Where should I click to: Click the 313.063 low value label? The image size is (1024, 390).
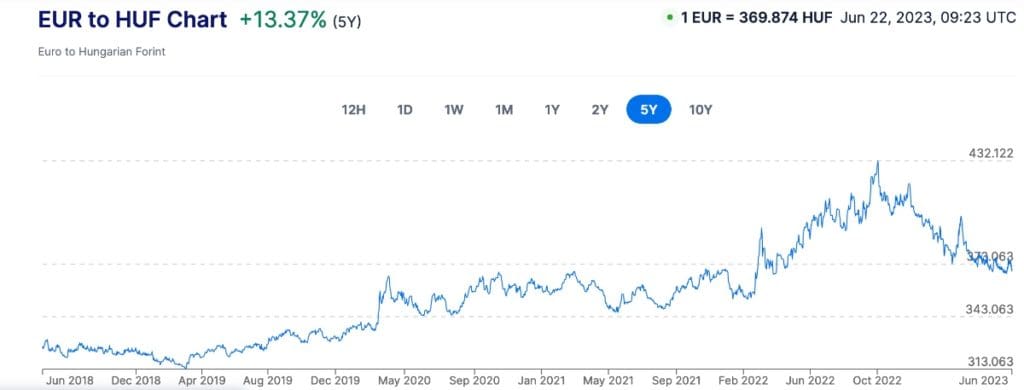point(991,361)
